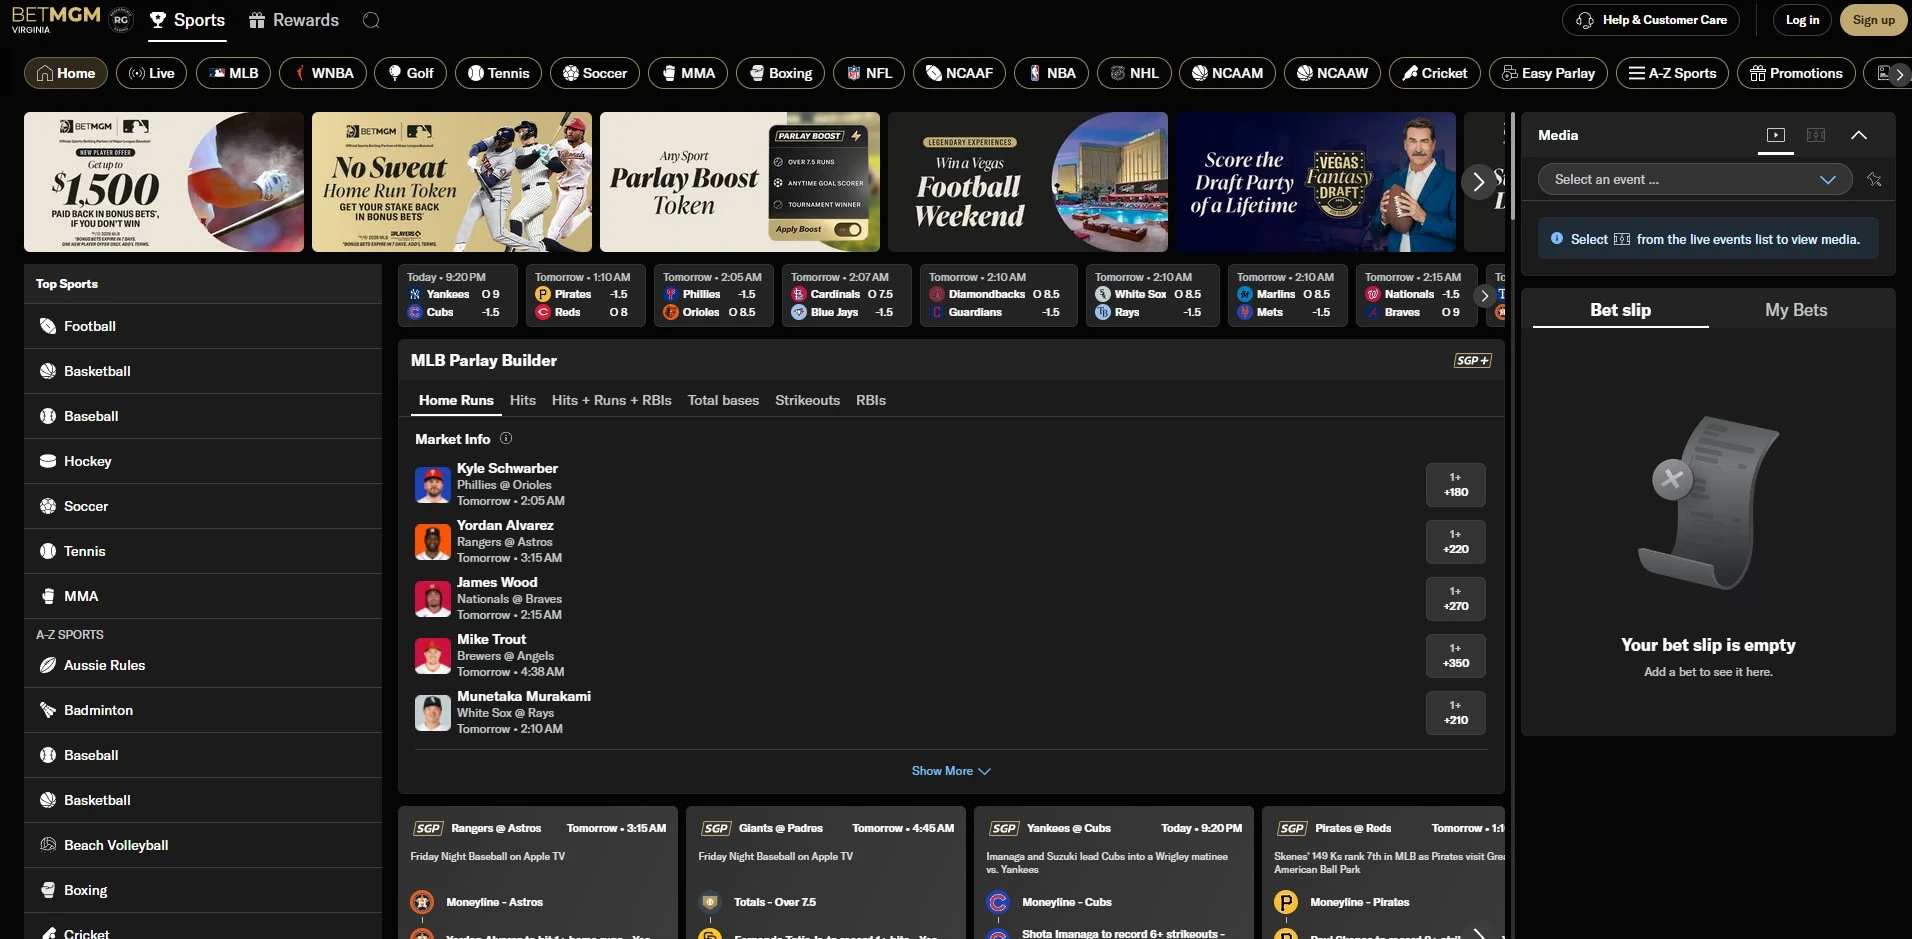Go to Golf in top navigation
Viewport: 1912px width, 939px height.
pyautogui.click(x=410, y=73)
